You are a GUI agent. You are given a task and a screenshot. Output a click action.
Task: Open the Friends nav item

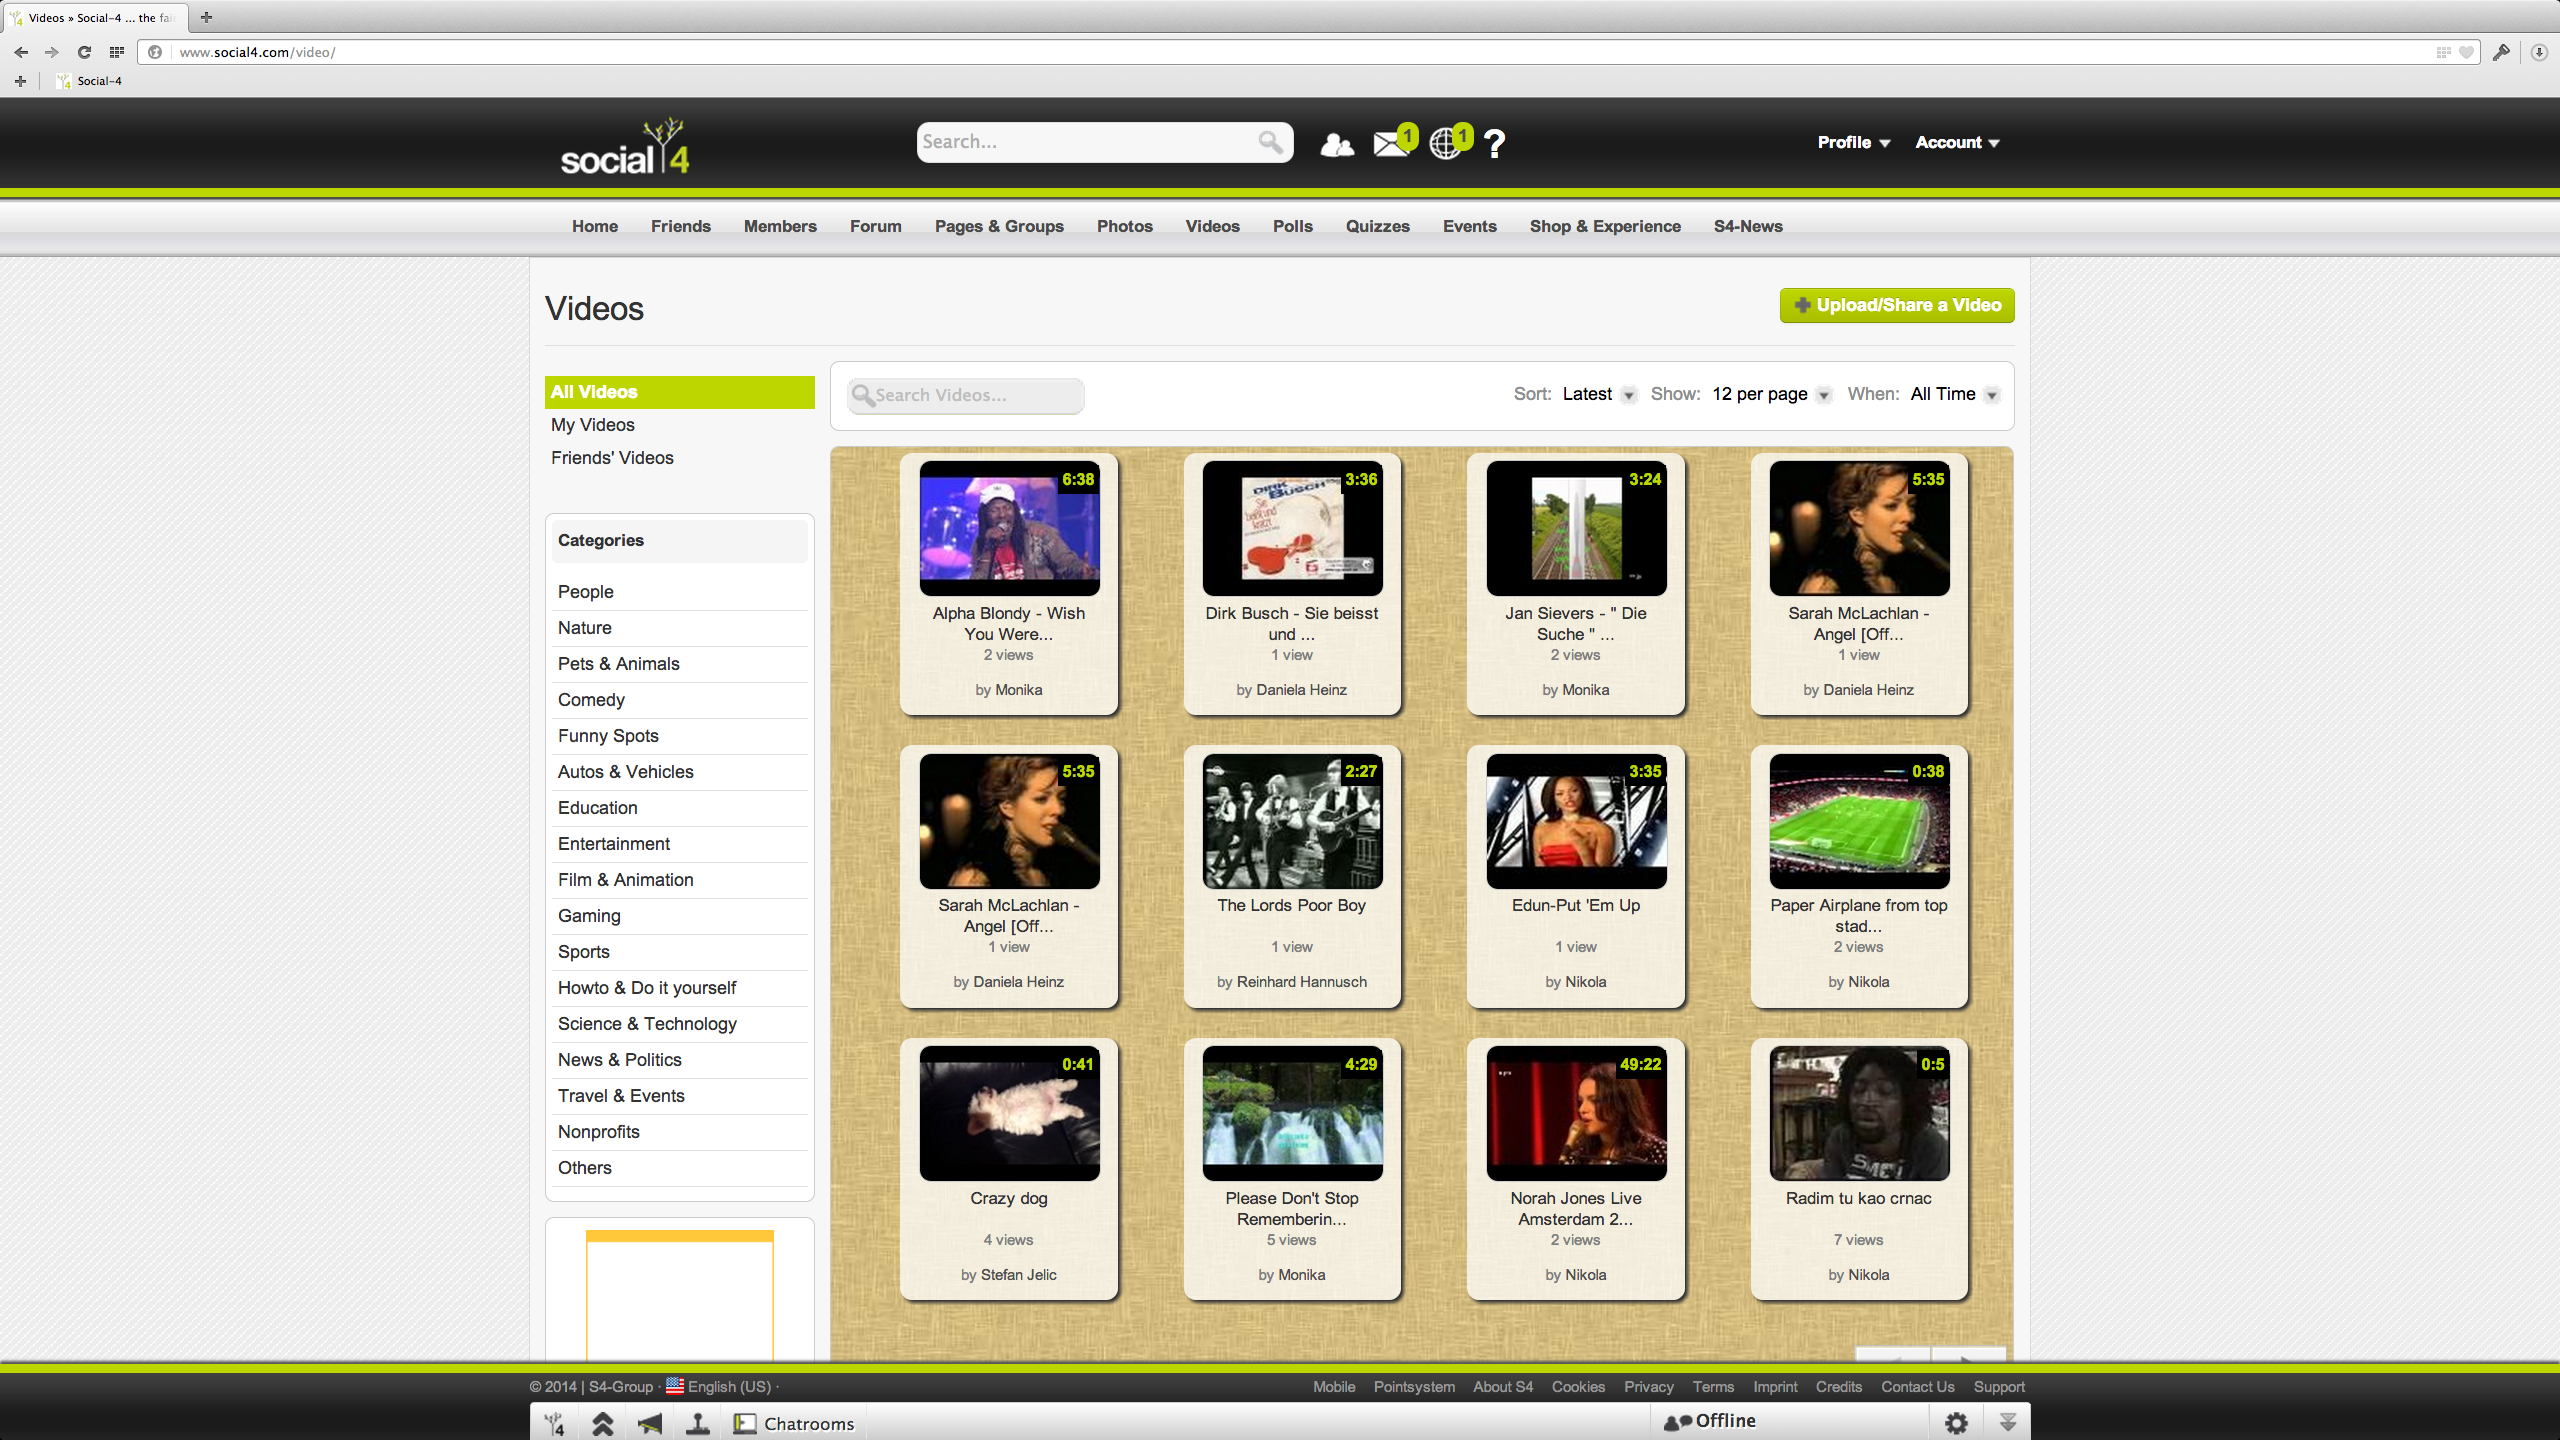pos(681,226)
